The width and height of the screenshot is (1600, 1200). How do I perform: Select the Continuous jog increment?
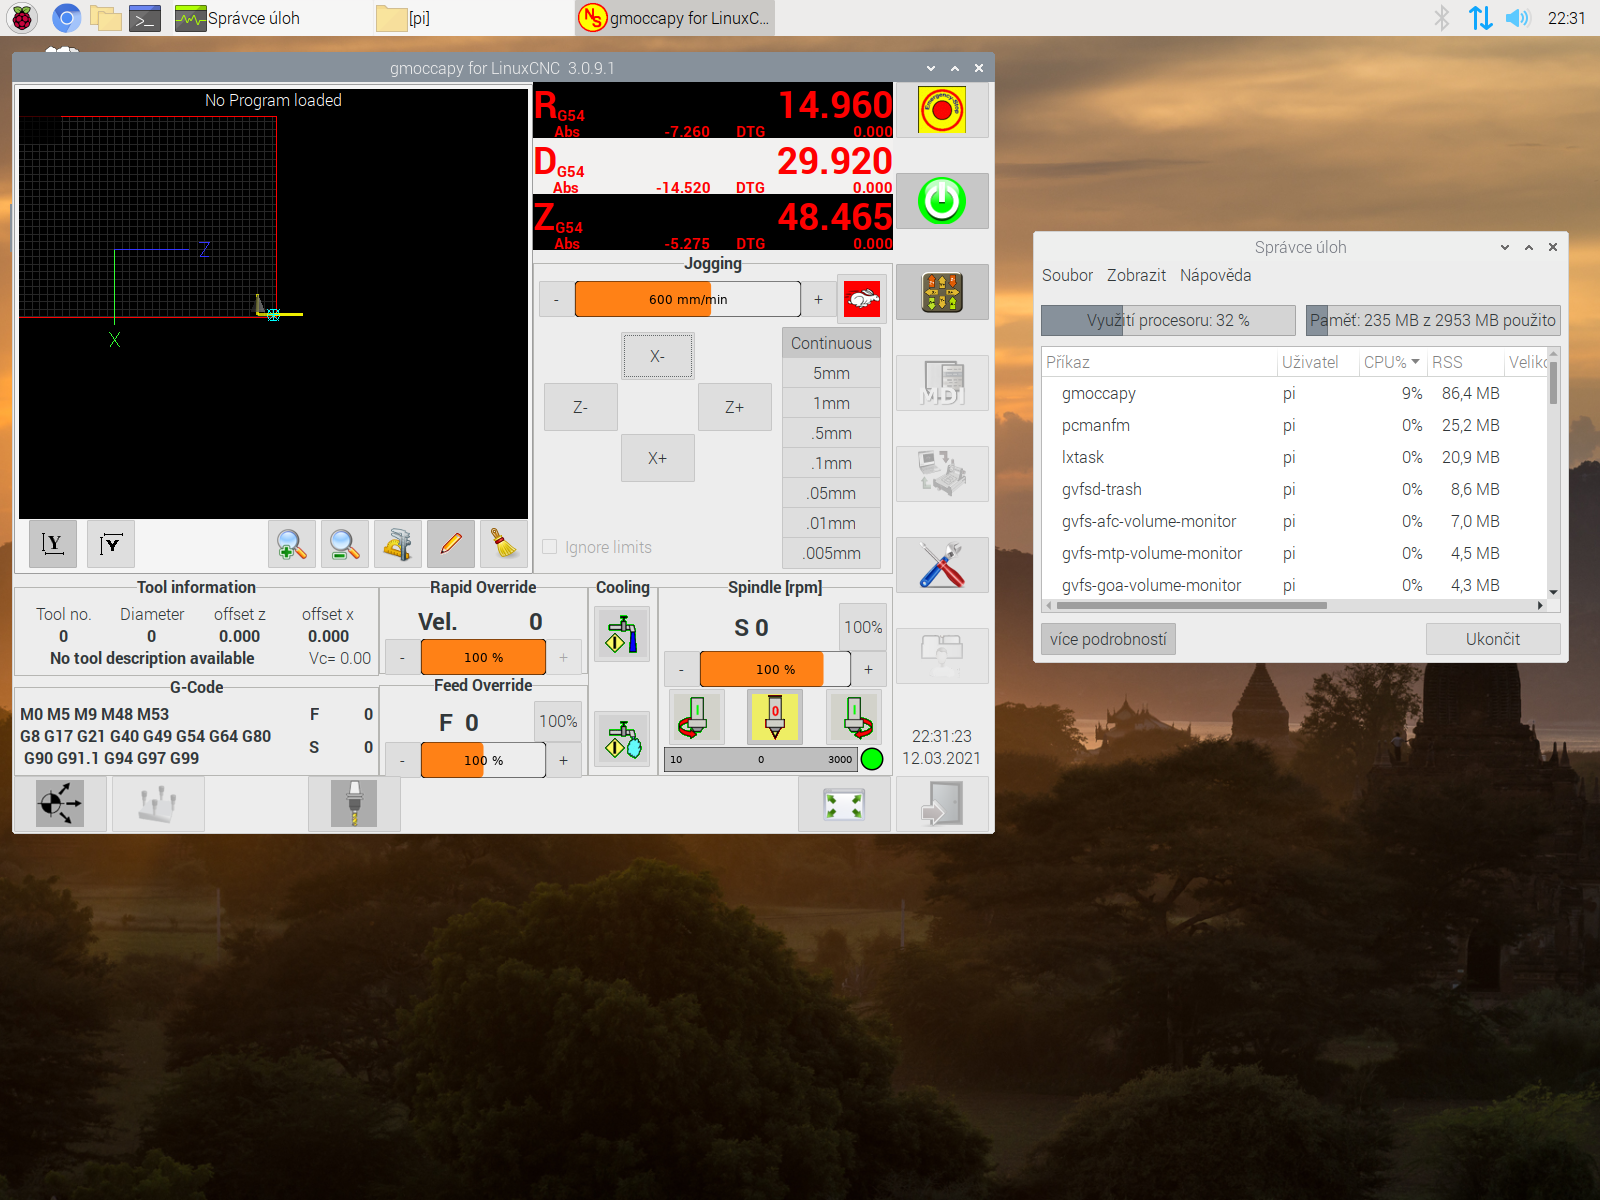(x=831, y=343)
